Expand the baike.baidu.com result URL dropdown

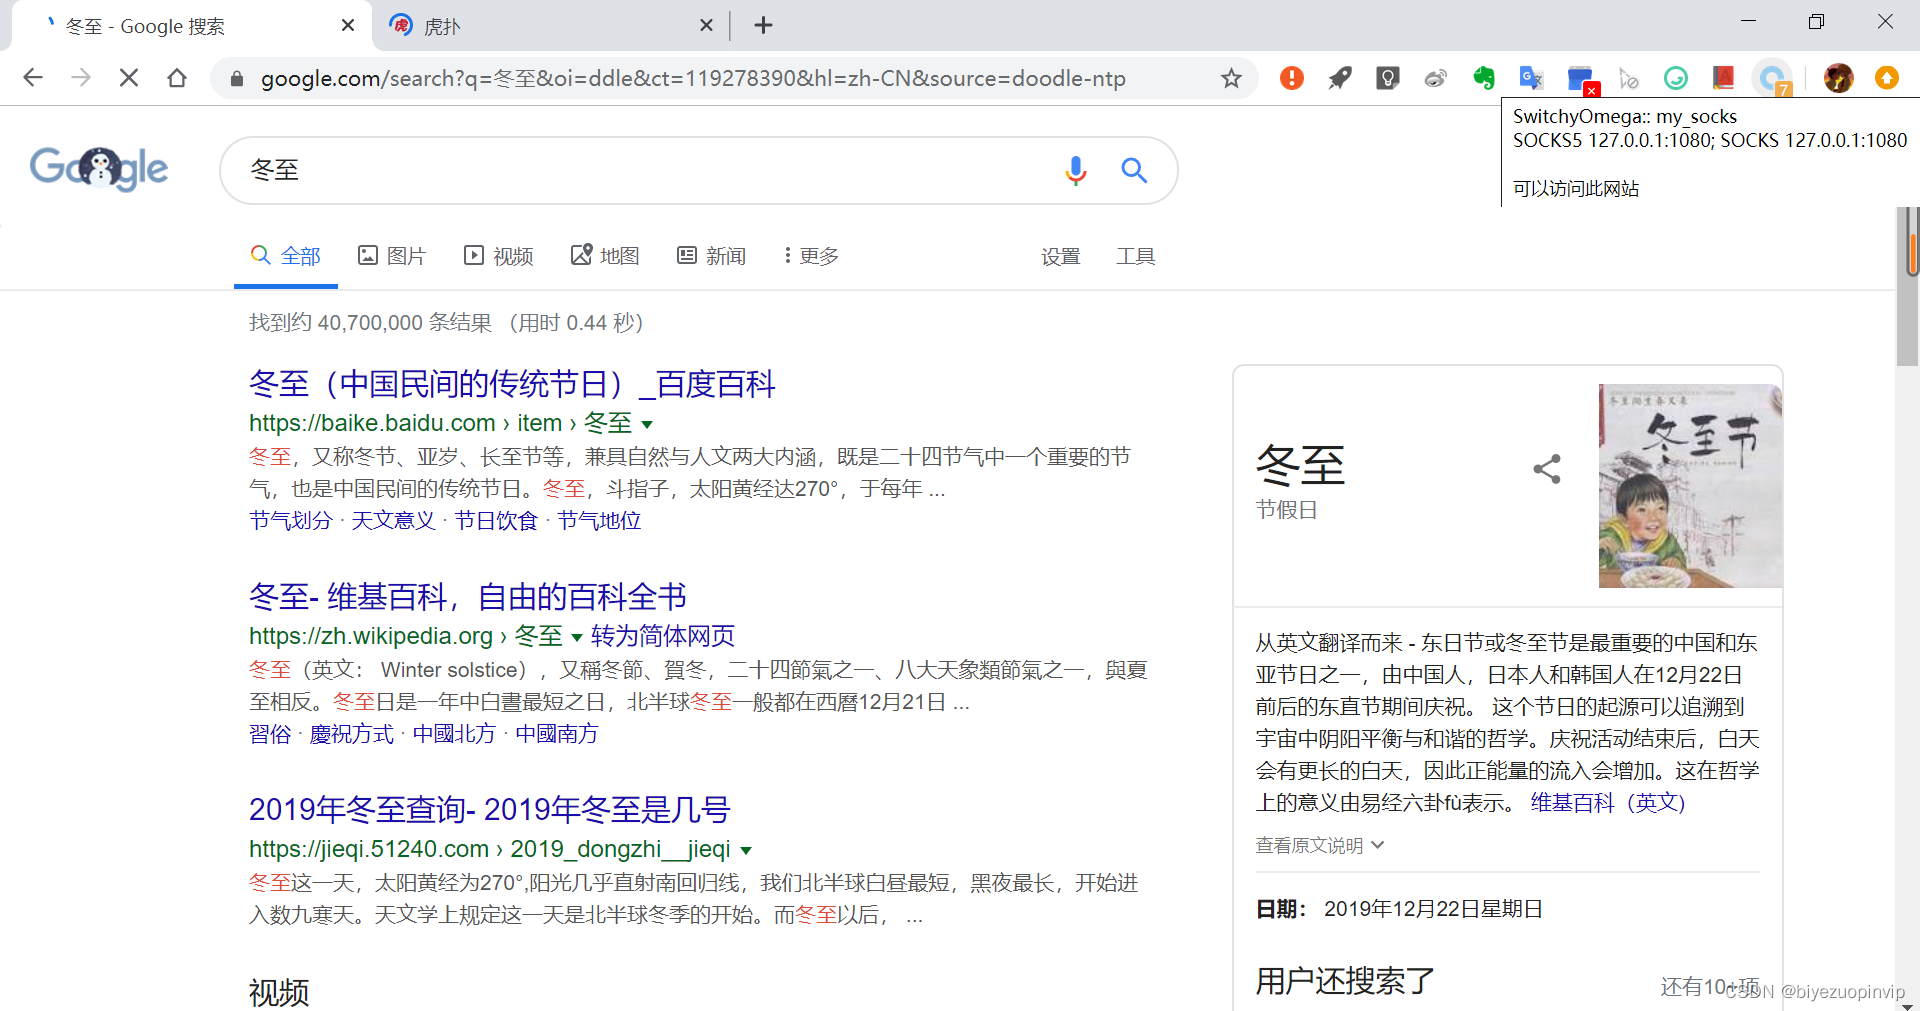coord(648,424)
